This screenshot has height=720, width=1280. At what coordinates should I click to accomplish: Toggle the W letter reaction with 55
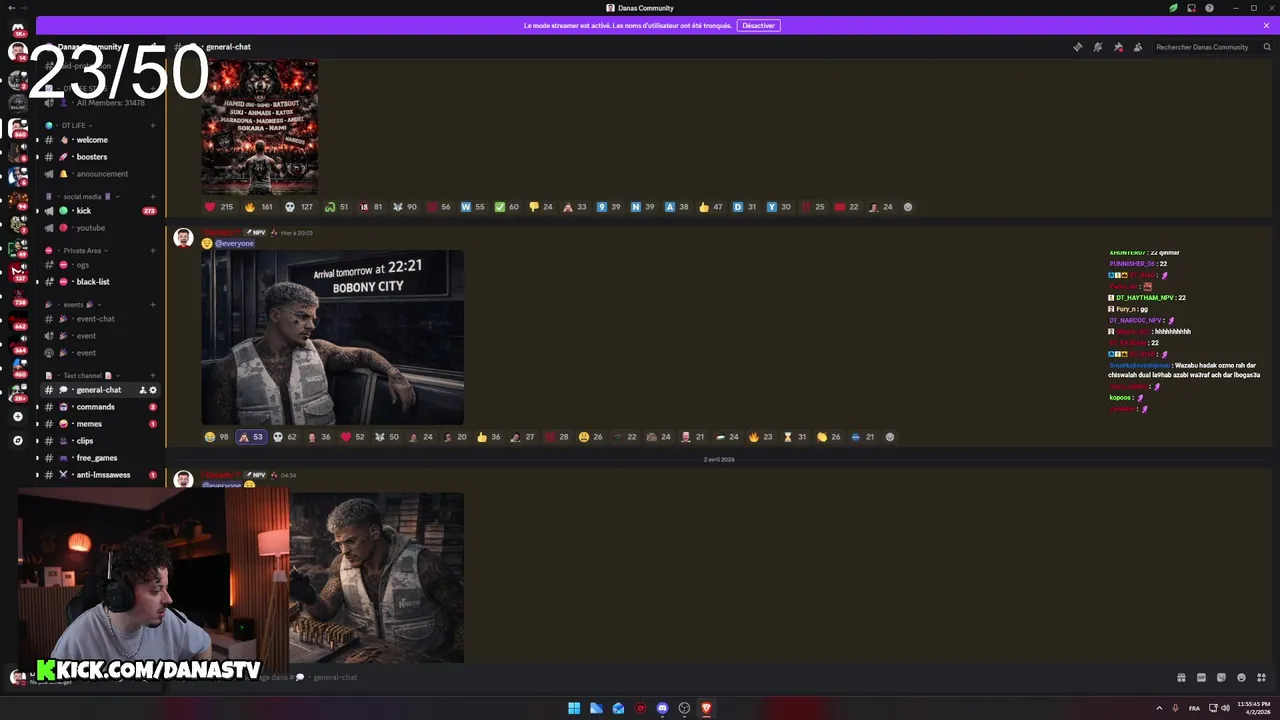473,207
